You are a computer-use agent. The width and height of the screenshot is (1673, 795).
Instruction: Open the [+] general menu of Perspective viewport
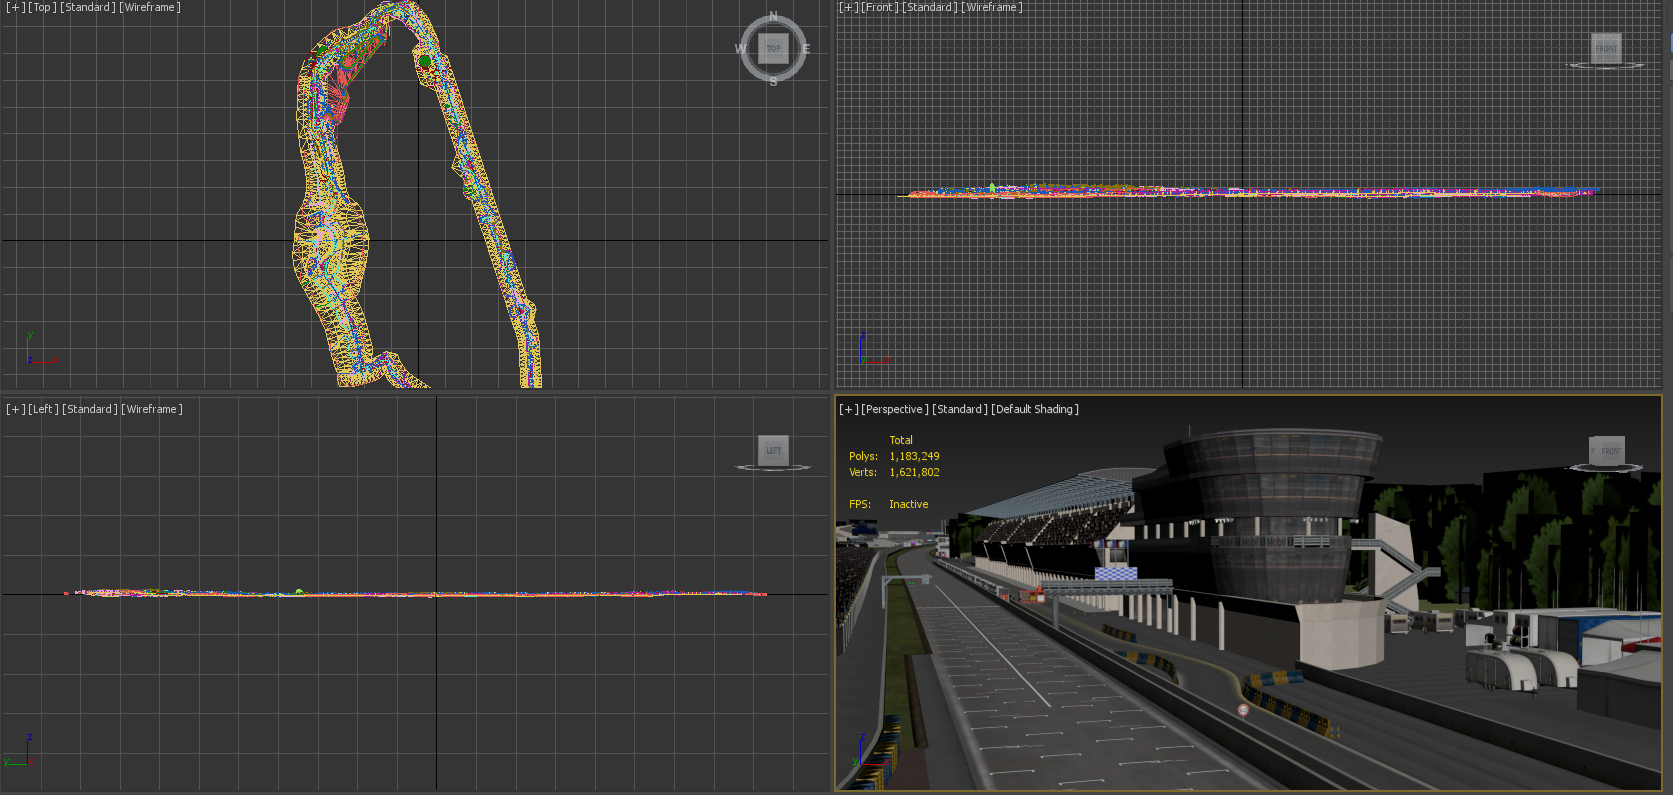click(849, 409)
